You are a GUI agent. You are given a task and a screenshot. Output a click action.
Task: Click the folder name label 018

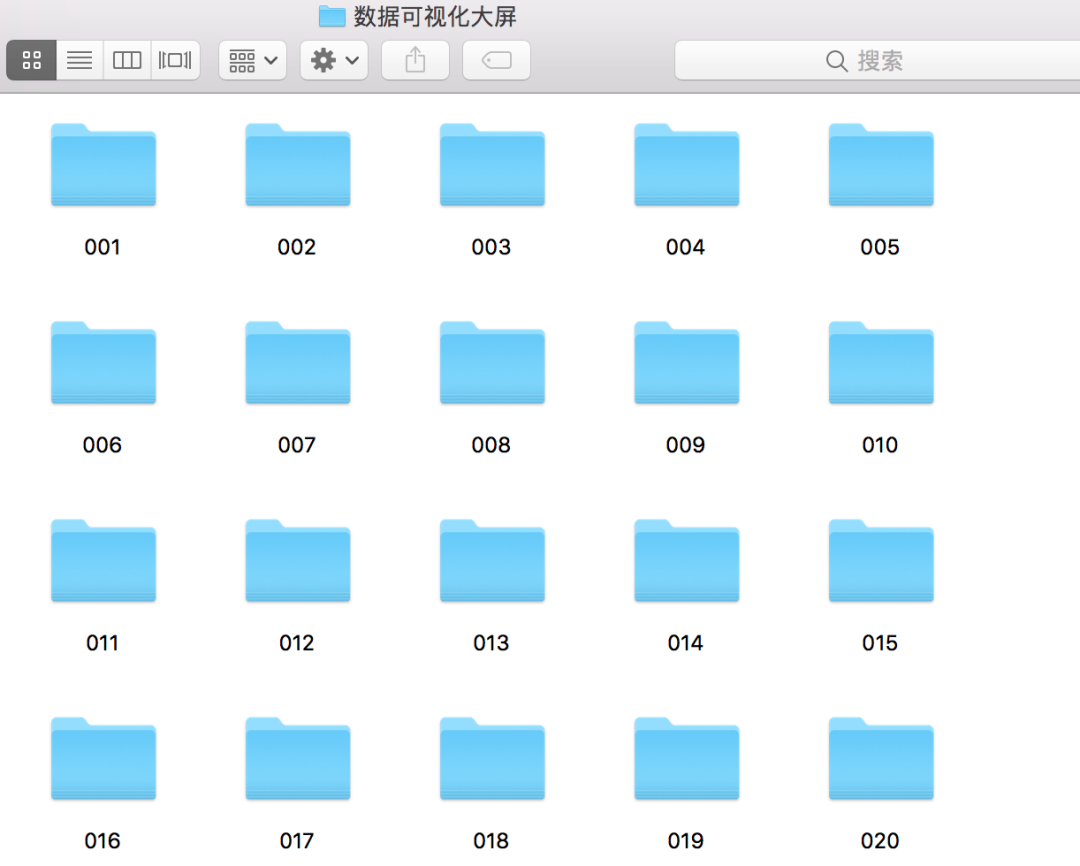click(491, 841)
